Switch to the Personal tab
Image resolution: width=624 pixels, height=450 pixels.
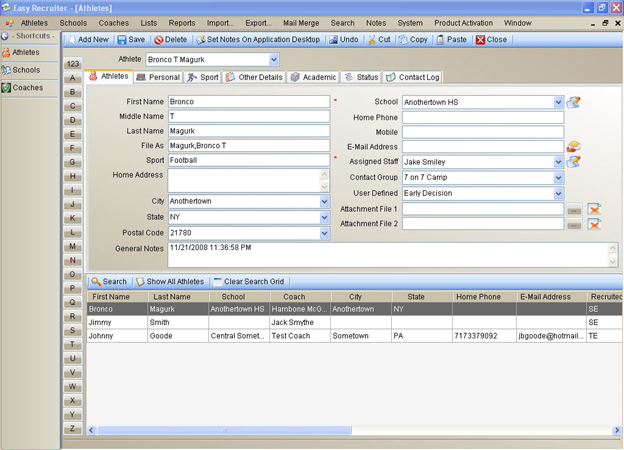point(158,77)
